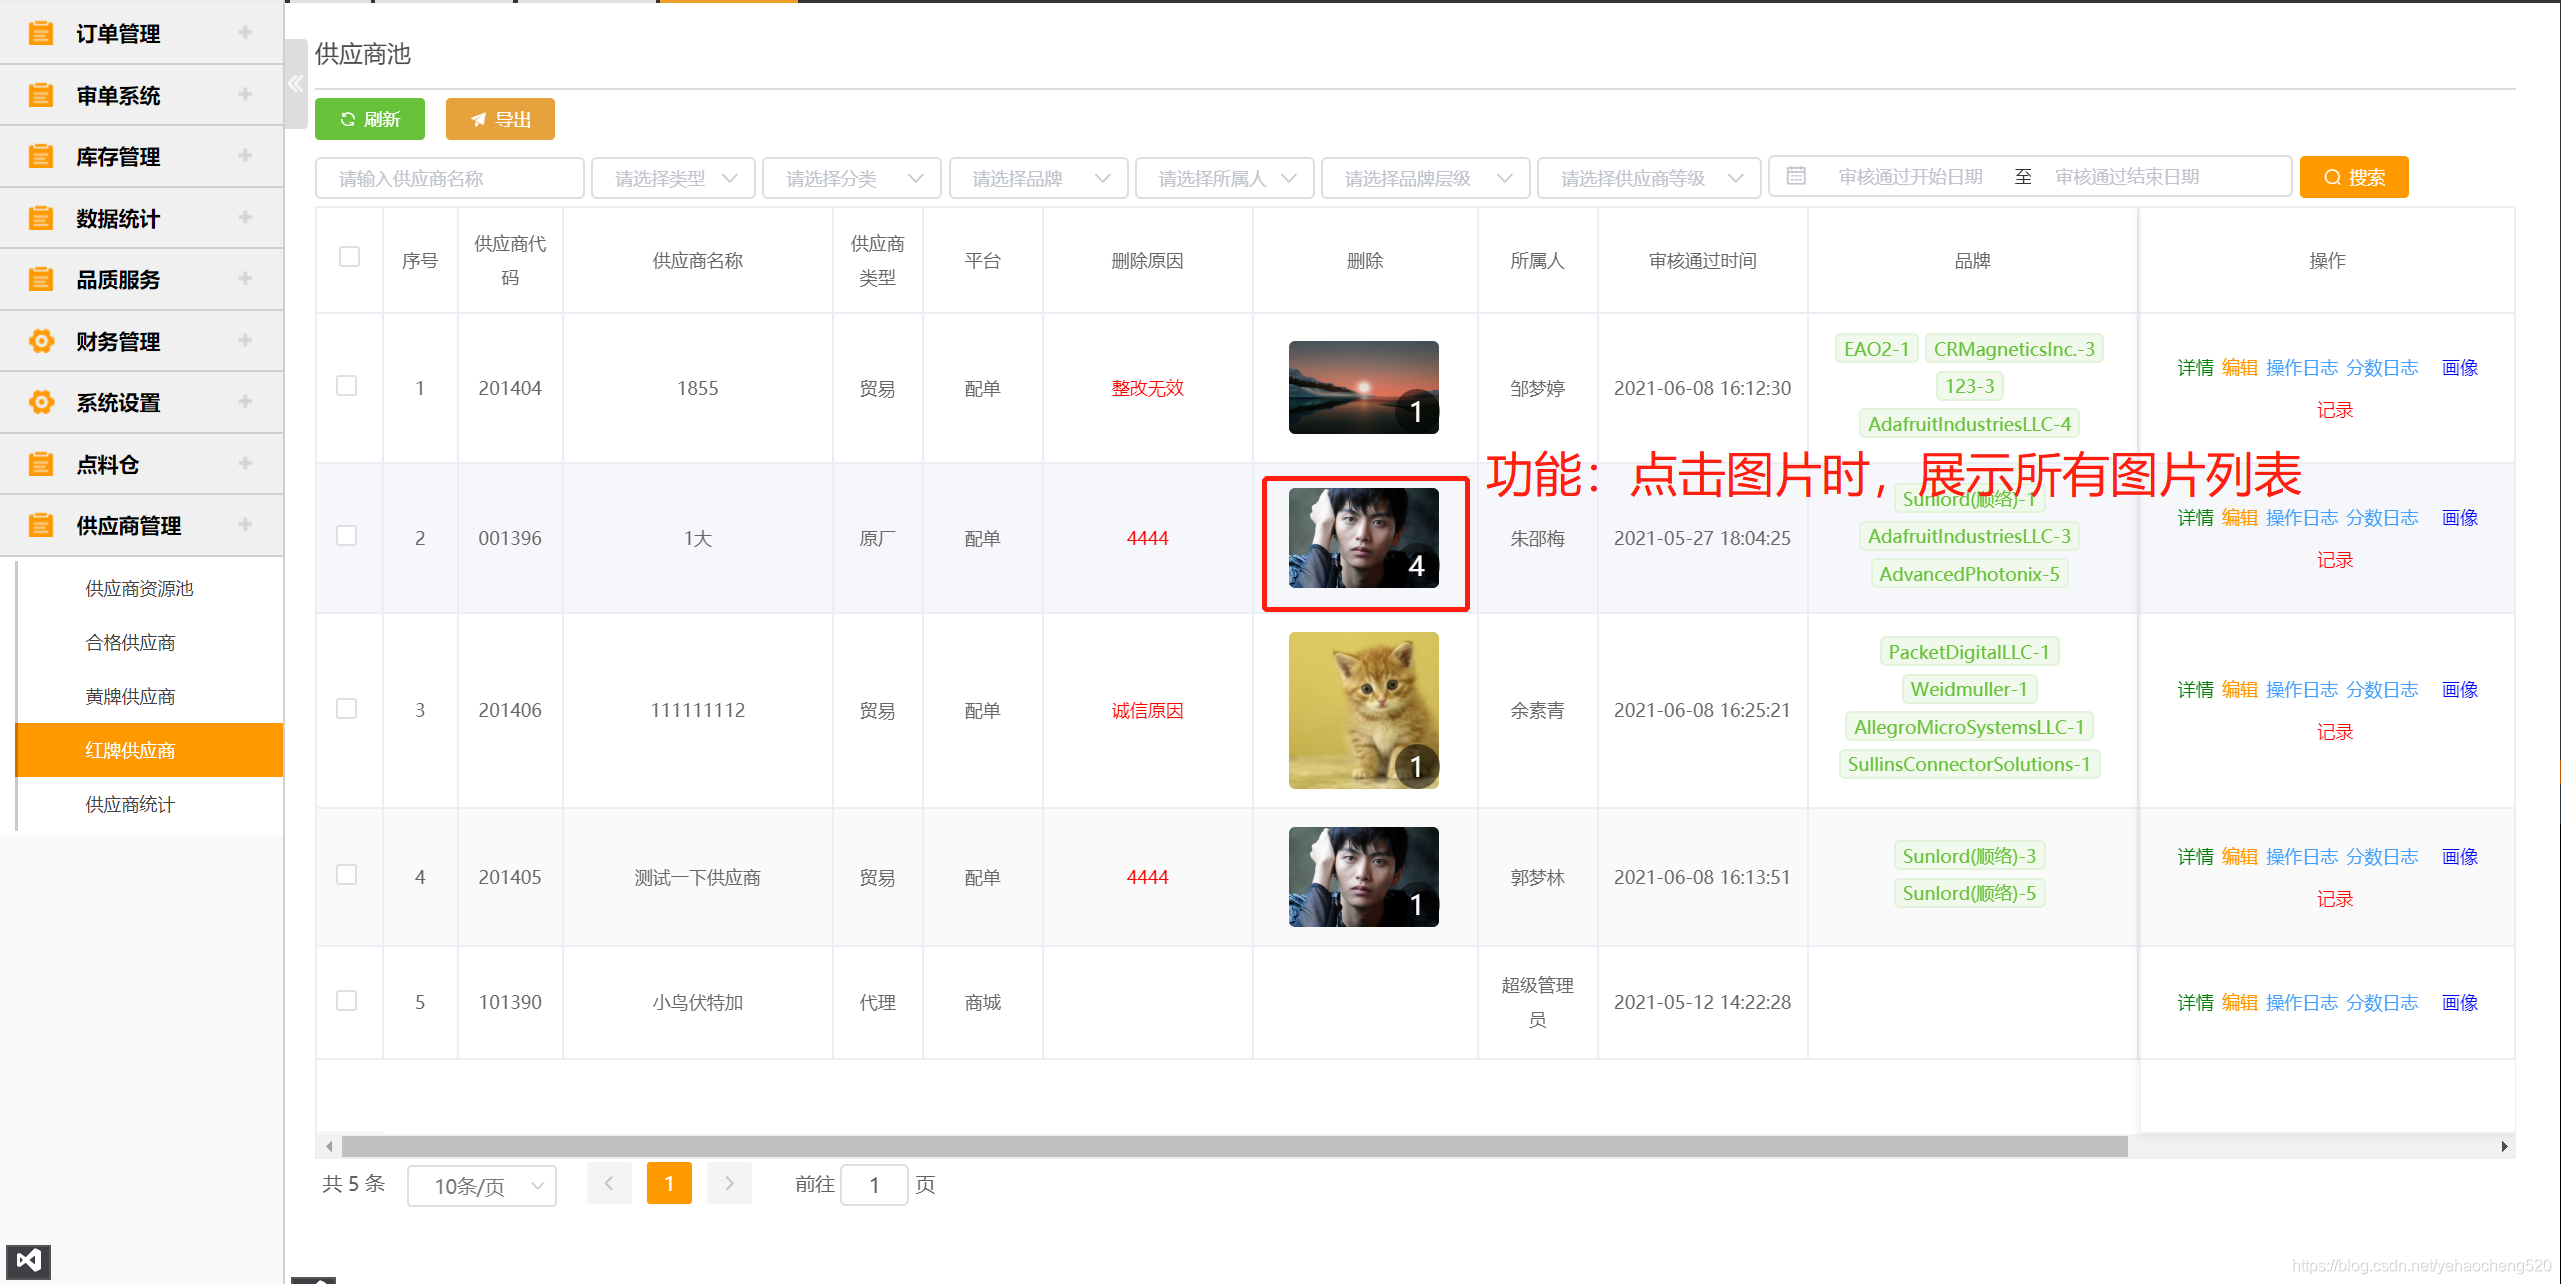Screen dimensions: 2561x1284
Task: Click the green 刷新 button
Action: [x=370, y=120]
